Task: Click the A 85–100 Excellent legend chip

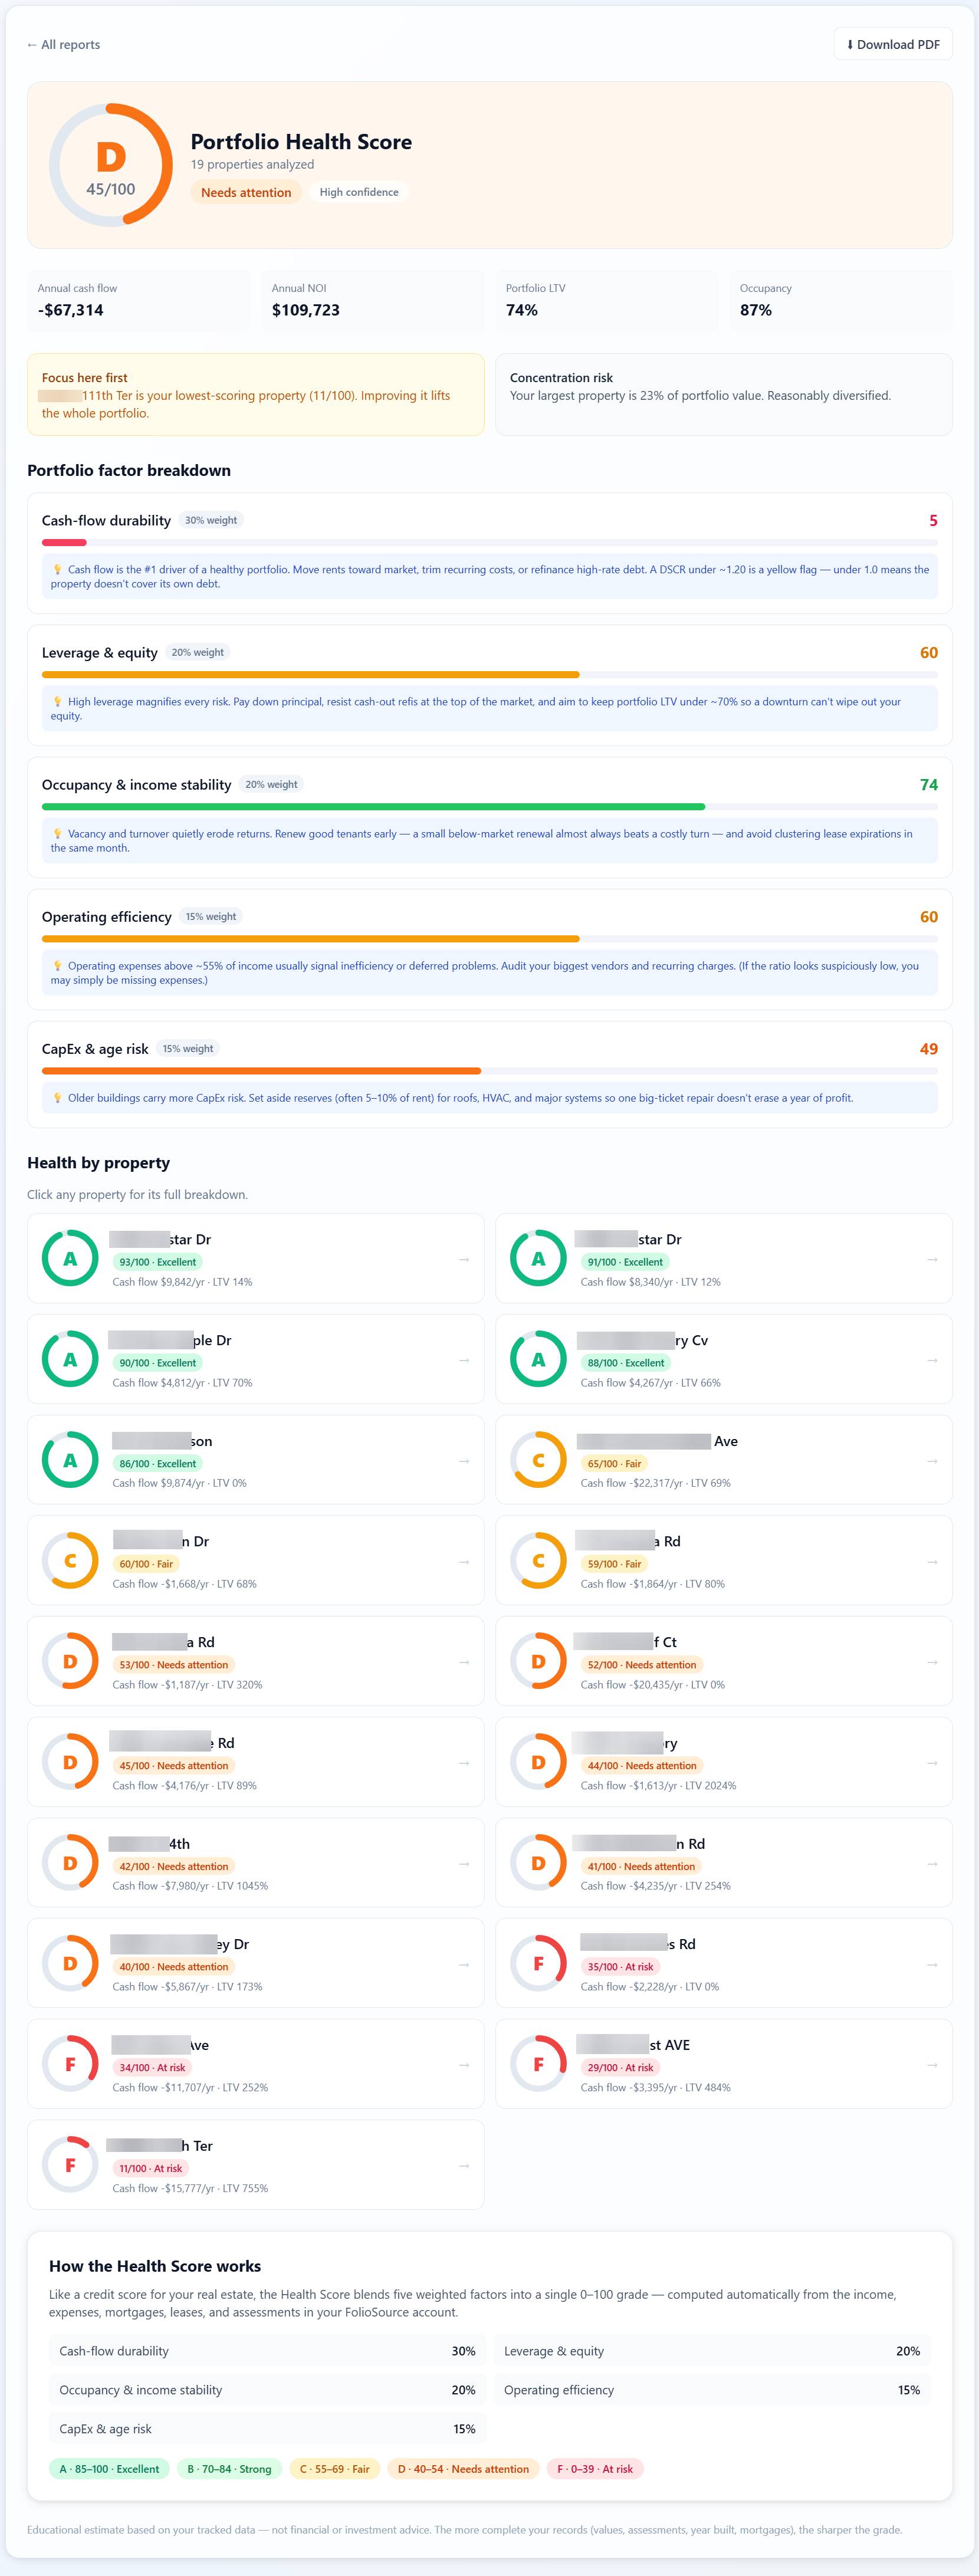Action: pos(109,2468)
